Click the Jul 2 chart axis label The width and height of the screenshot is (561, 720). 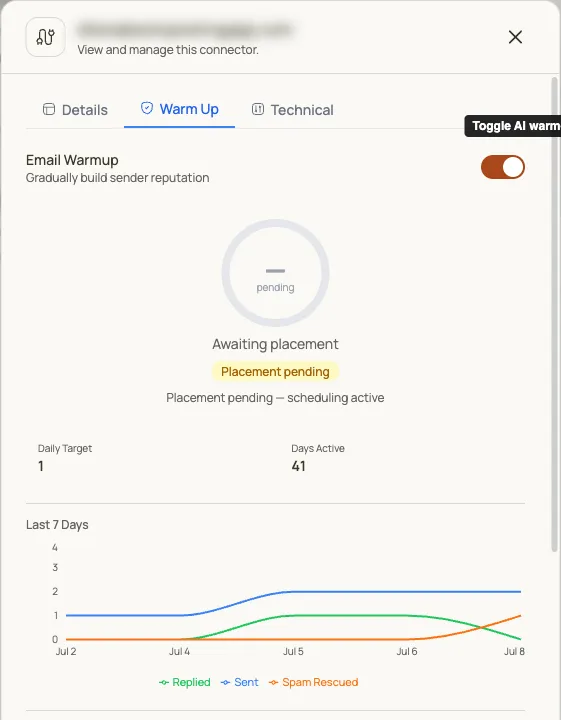(x=66, y=652)
